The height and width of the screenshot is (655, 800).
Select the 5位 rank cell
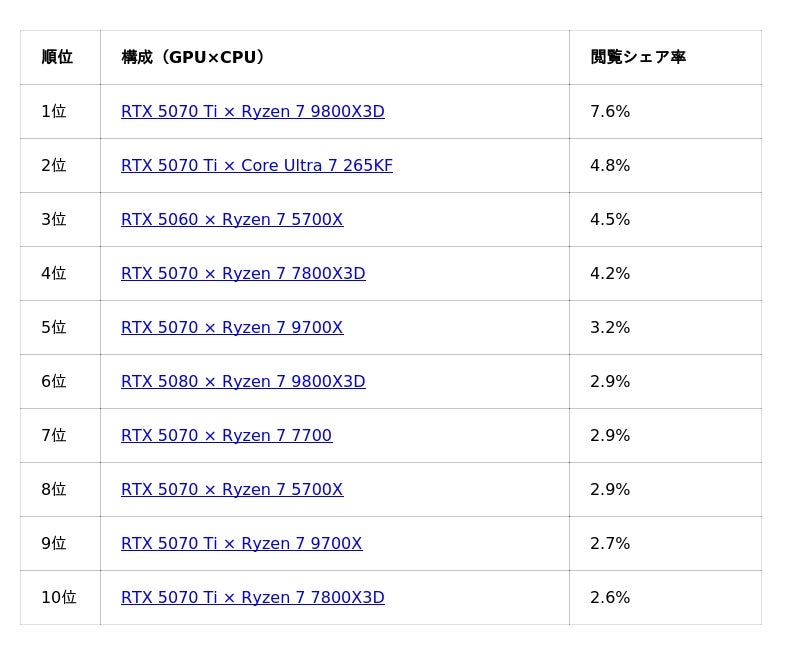(54, 328)
